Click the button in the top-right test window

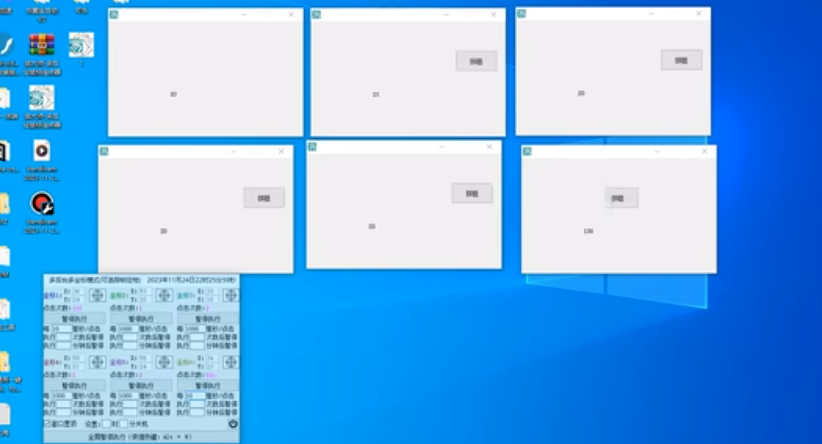click(681, 60)
